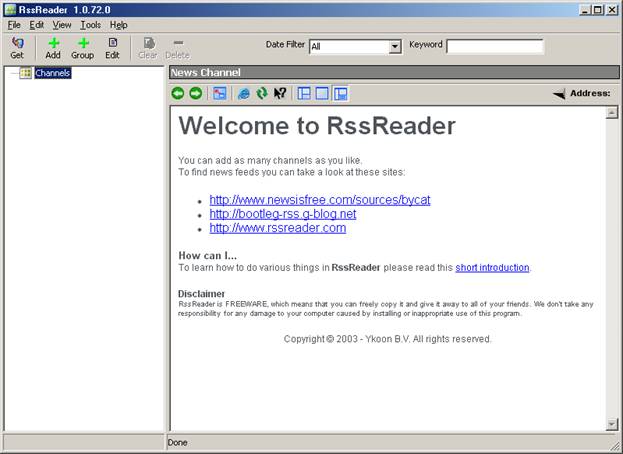Click into the Keyword input field

[494, 46]
